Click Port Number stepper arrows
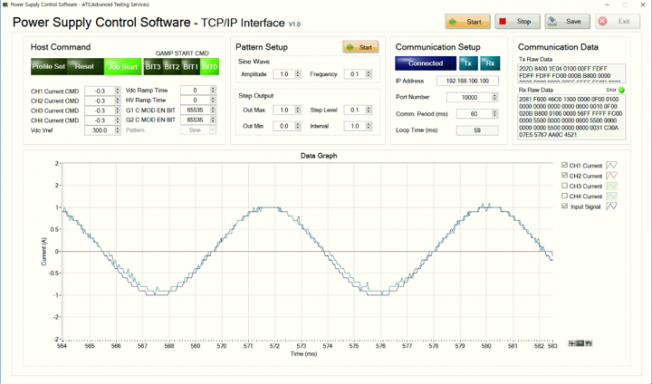 click(494, 97)
